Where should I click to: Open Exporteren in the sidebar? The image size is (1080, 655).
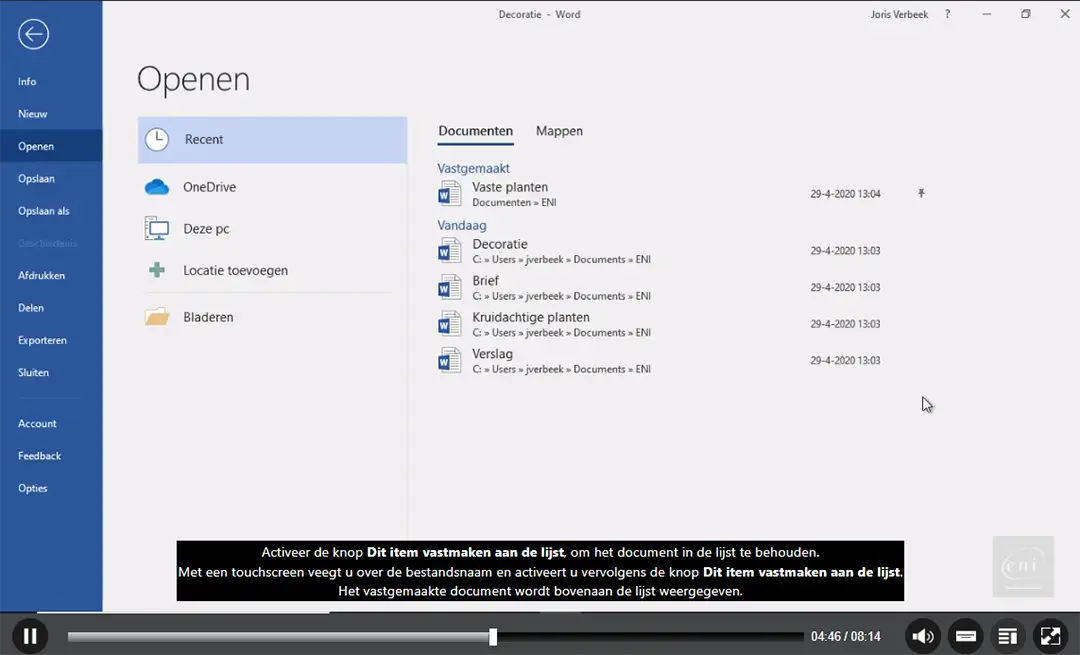point(51,340)
